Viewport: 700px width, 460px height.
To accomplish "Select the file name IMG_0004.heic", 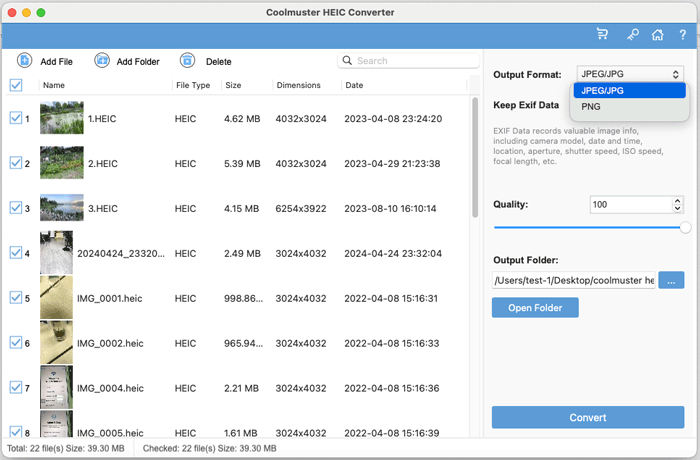I will pos(110,389).
